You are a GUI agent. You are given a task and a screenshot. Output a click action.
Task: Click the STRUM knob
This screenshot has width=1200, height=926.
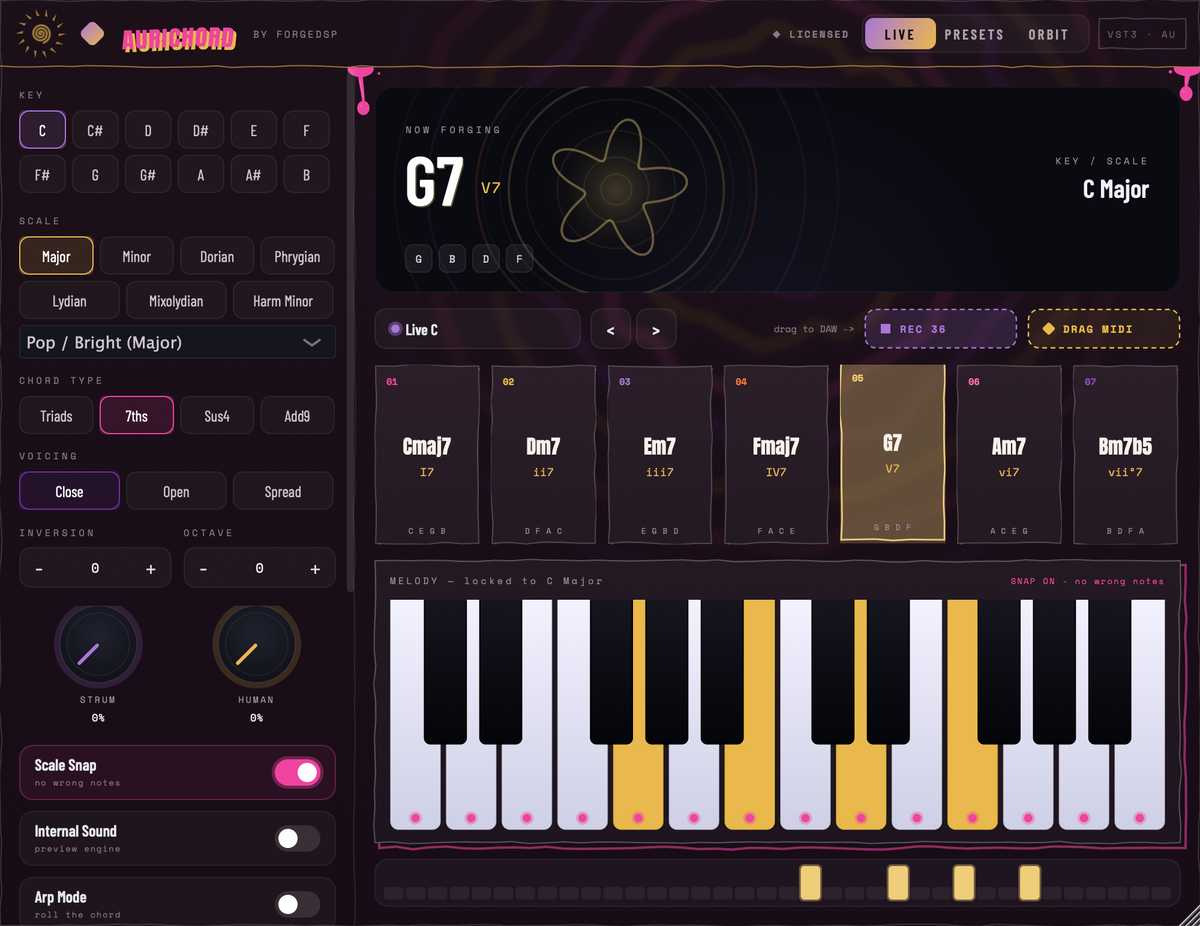pos(98,645)
